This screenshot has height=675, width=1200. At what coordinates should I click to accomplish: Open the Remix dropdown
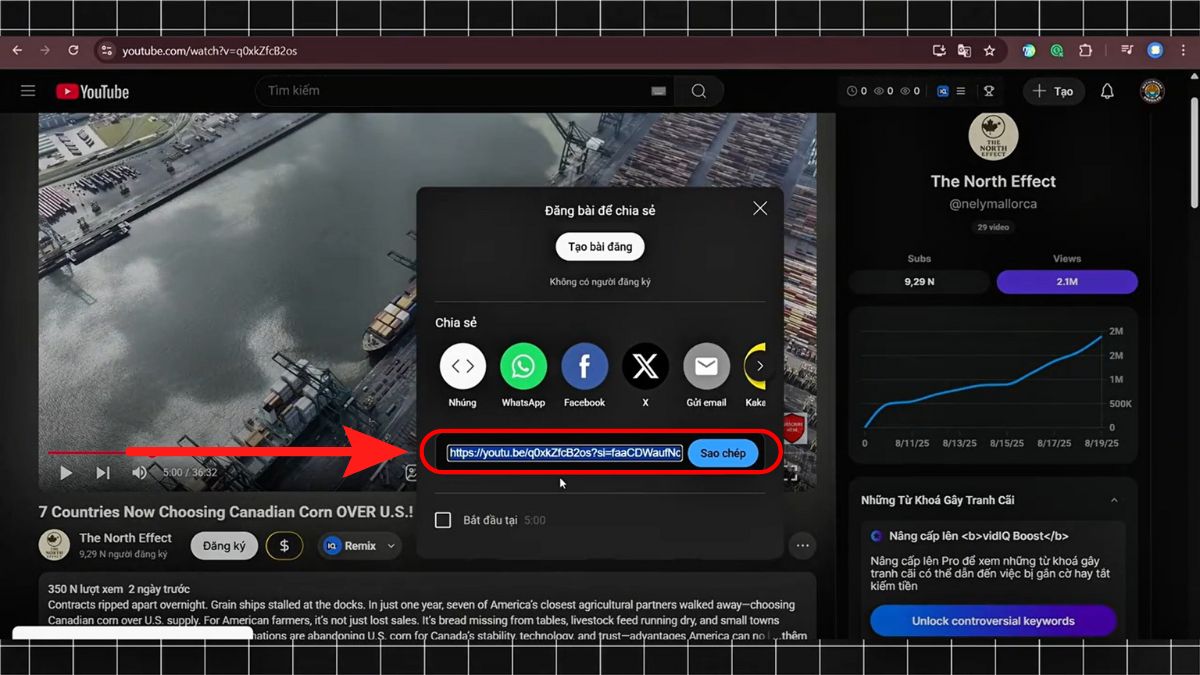359,546
